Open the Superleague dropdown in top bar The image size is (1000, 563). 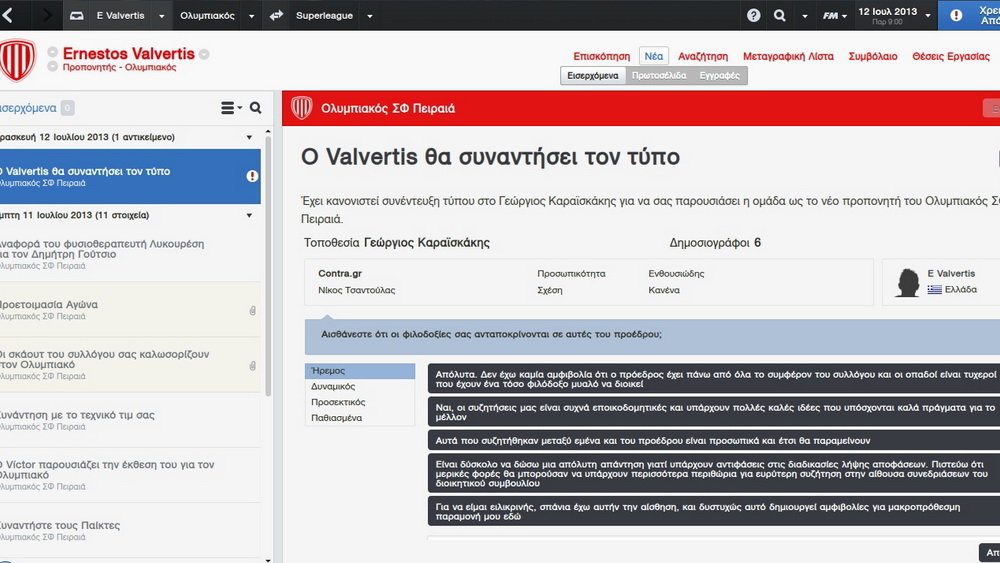click(369, 16)
